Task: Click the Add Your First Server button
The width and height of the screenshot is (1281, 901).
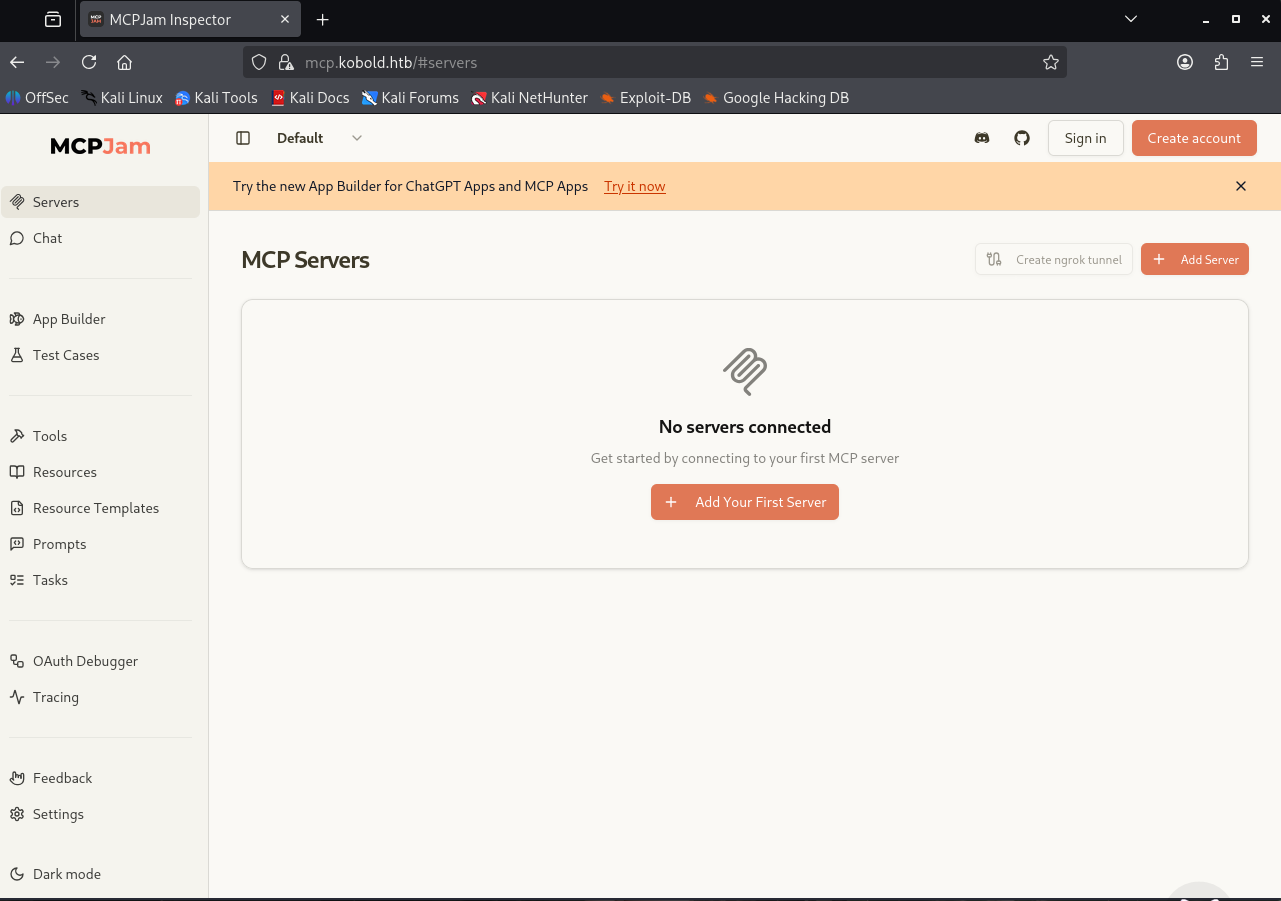Action: tap(745, 502)
